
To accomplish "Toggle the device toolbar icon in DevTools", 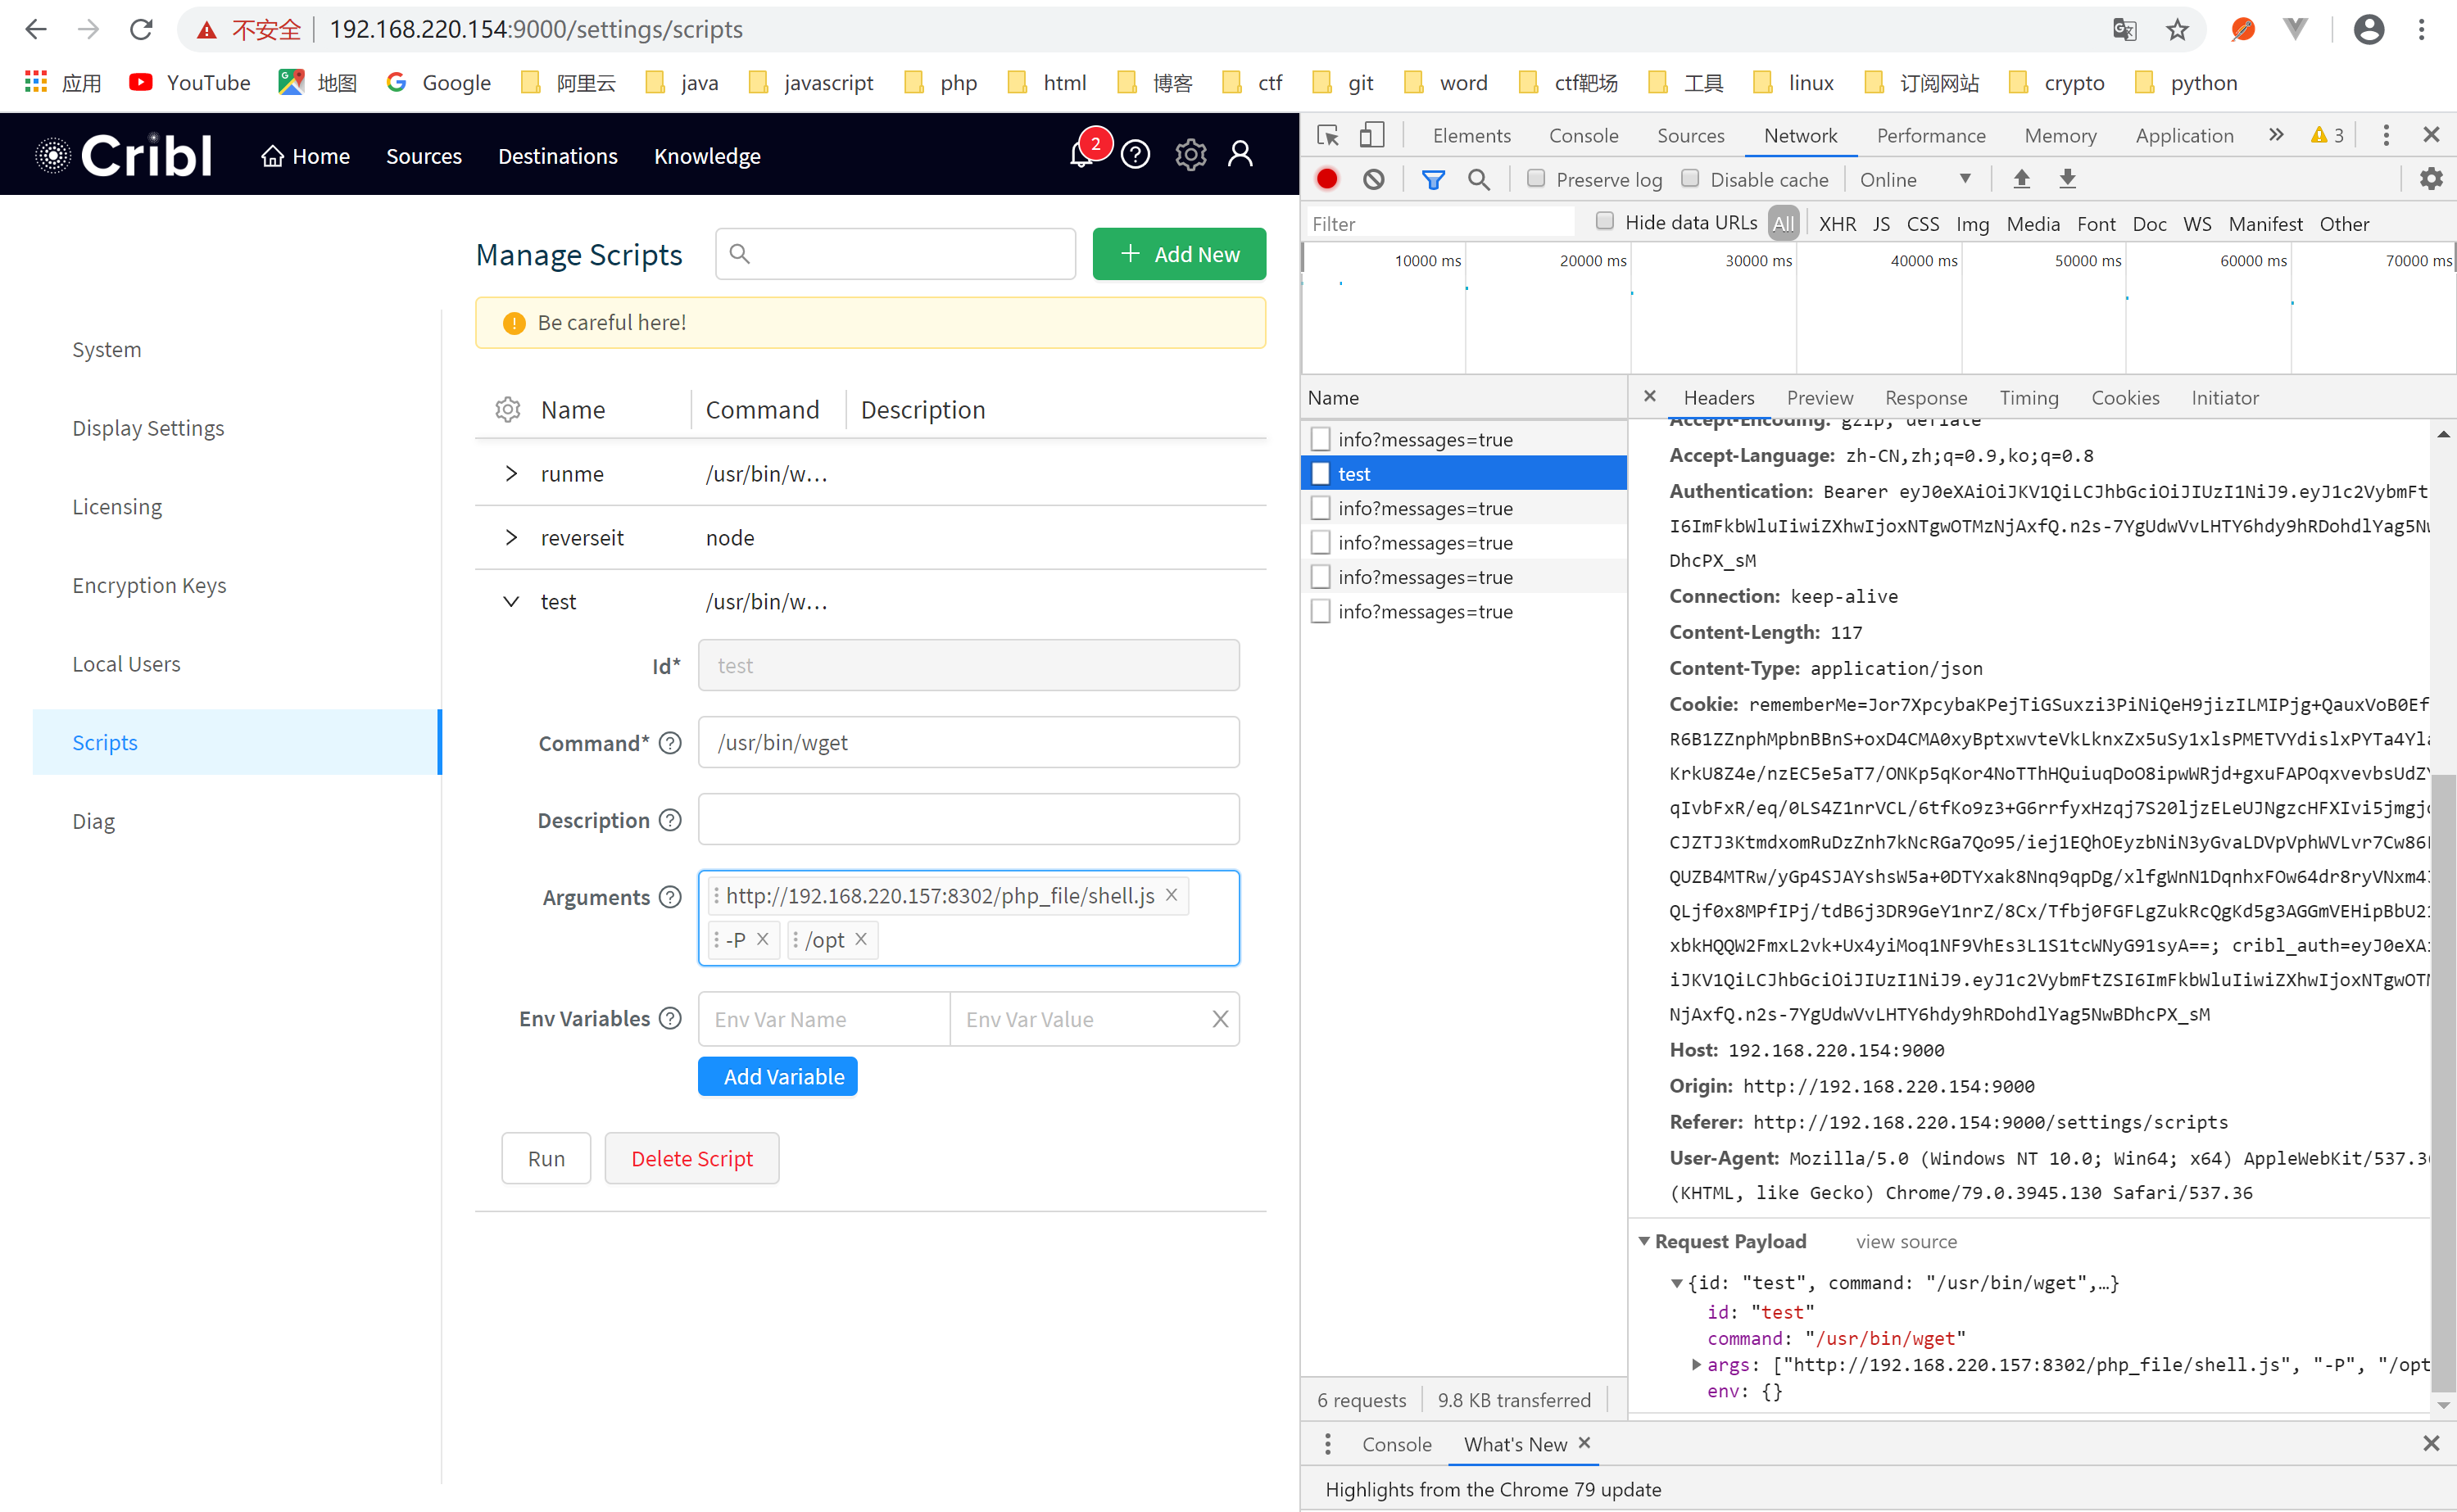I will (1371, 135).
